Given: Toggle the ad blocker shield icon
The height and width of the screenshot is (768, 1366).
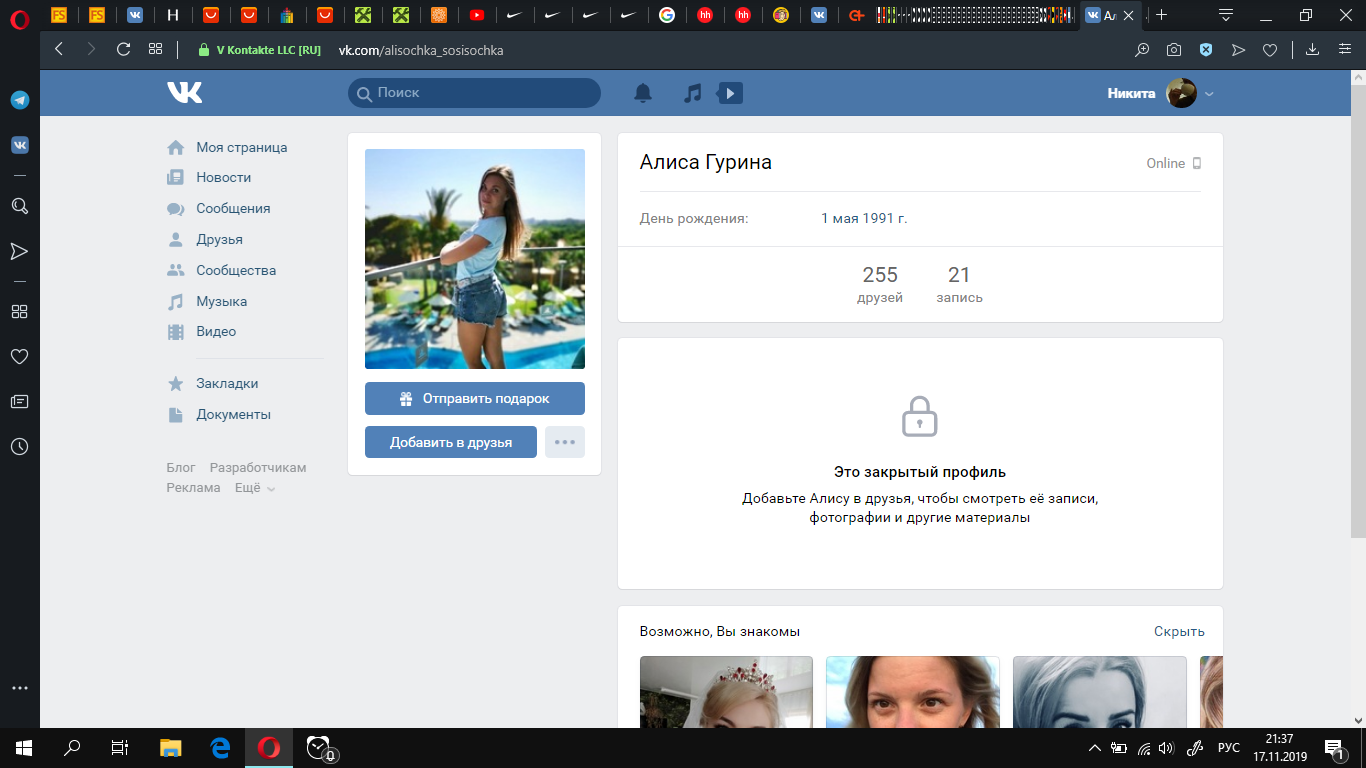Looking at the screenshot, I should [1206, 49].
